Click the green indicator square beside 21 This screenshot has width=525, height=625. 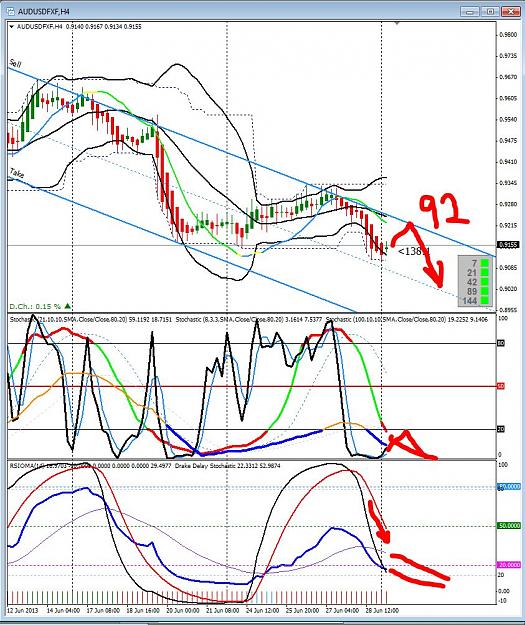484,272
